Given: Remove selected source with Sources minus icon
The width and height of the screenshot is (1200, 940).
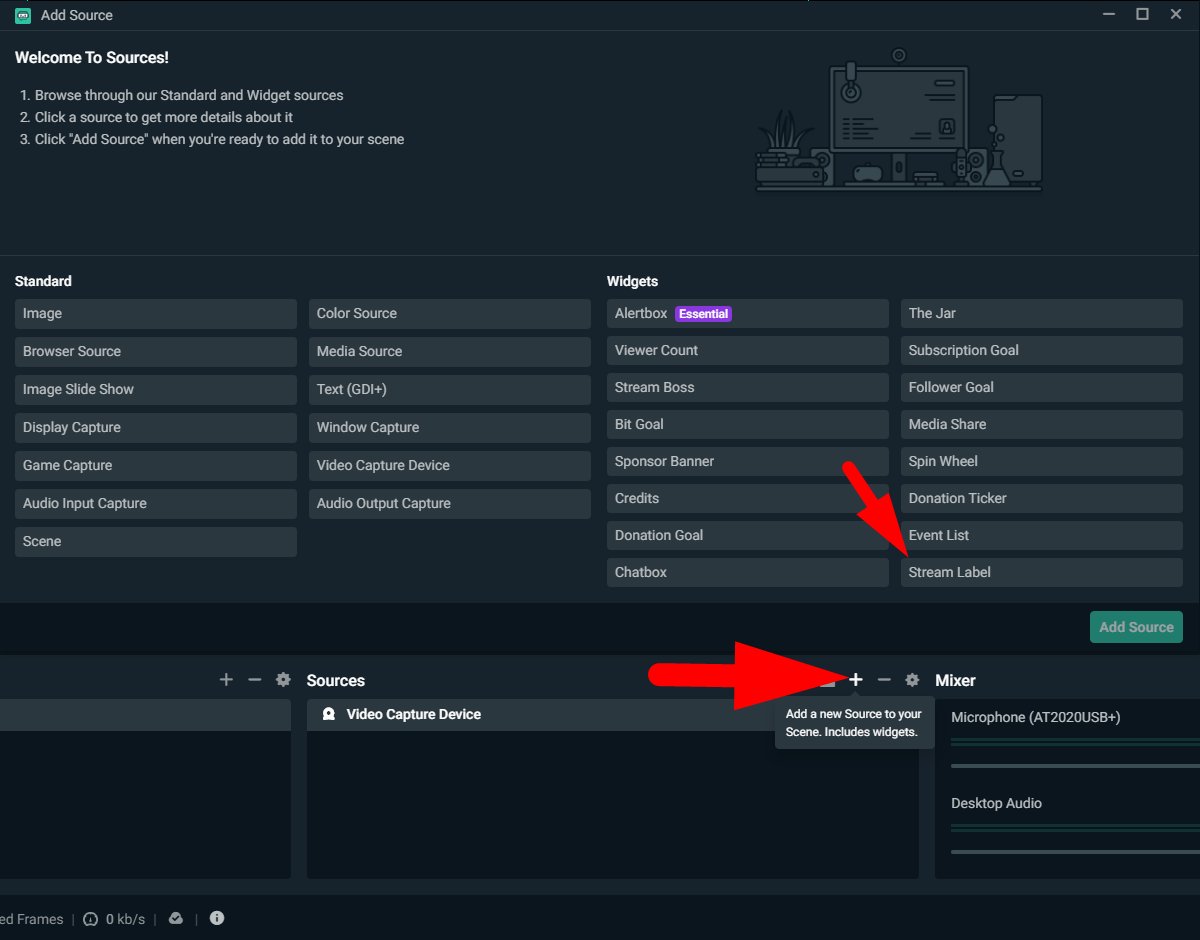Looking at the screenshot, I should [884, 680].
